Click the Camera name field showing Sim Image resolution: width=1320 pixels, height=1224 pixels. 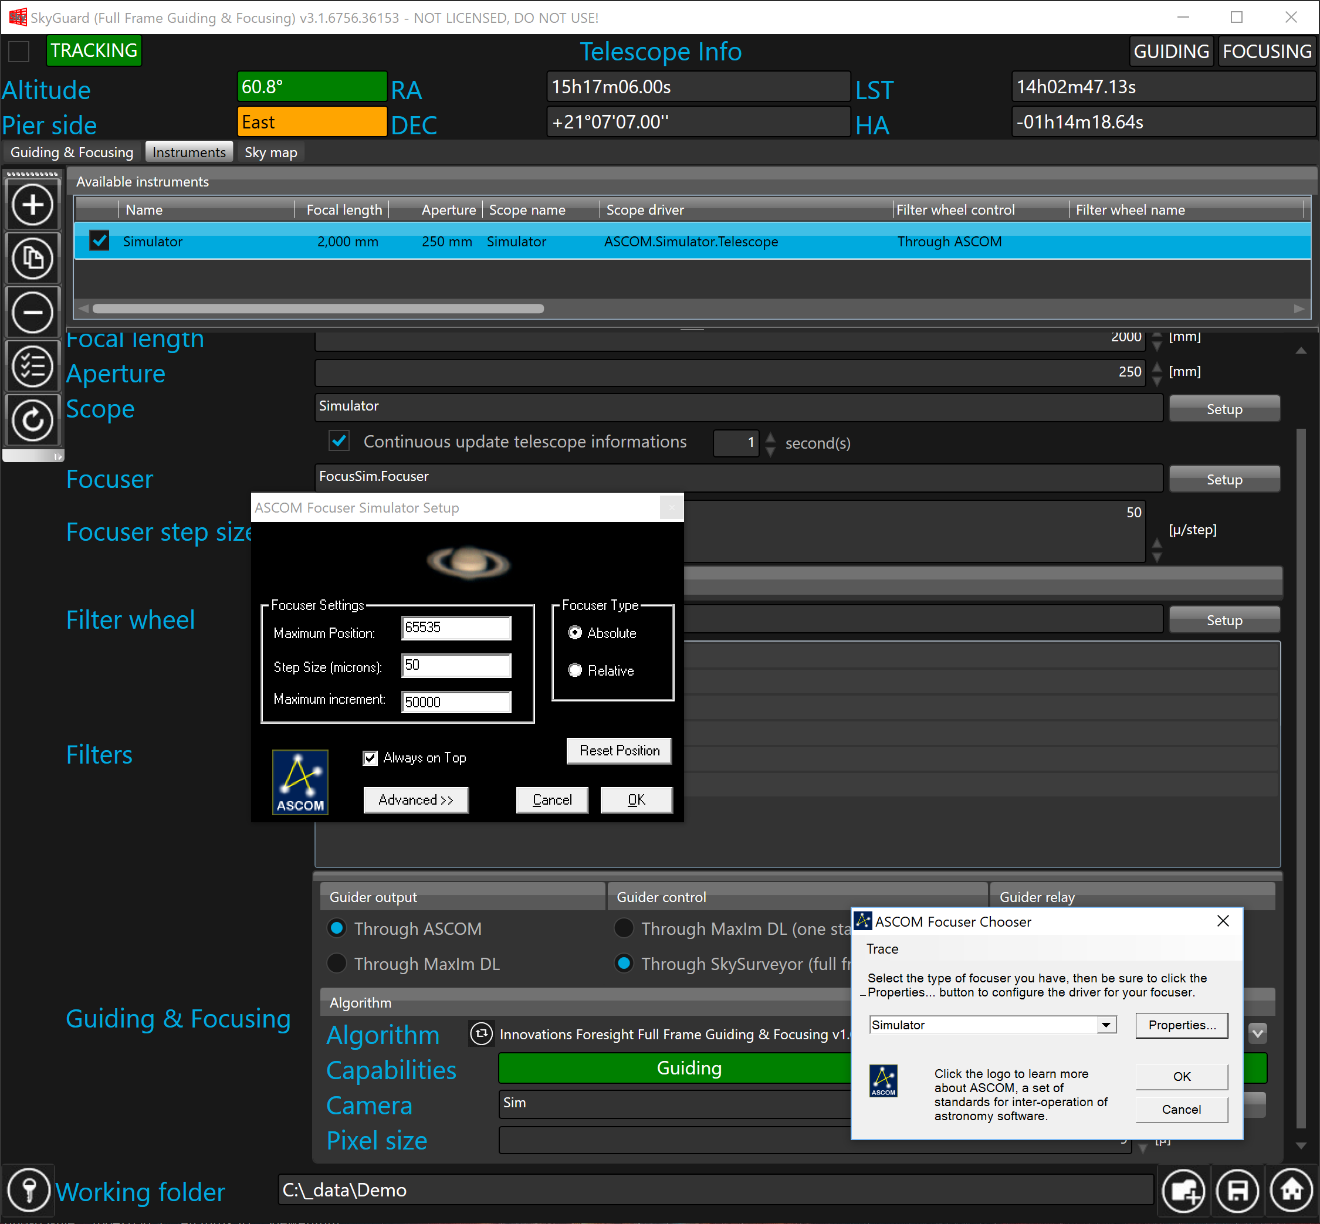675,1103
